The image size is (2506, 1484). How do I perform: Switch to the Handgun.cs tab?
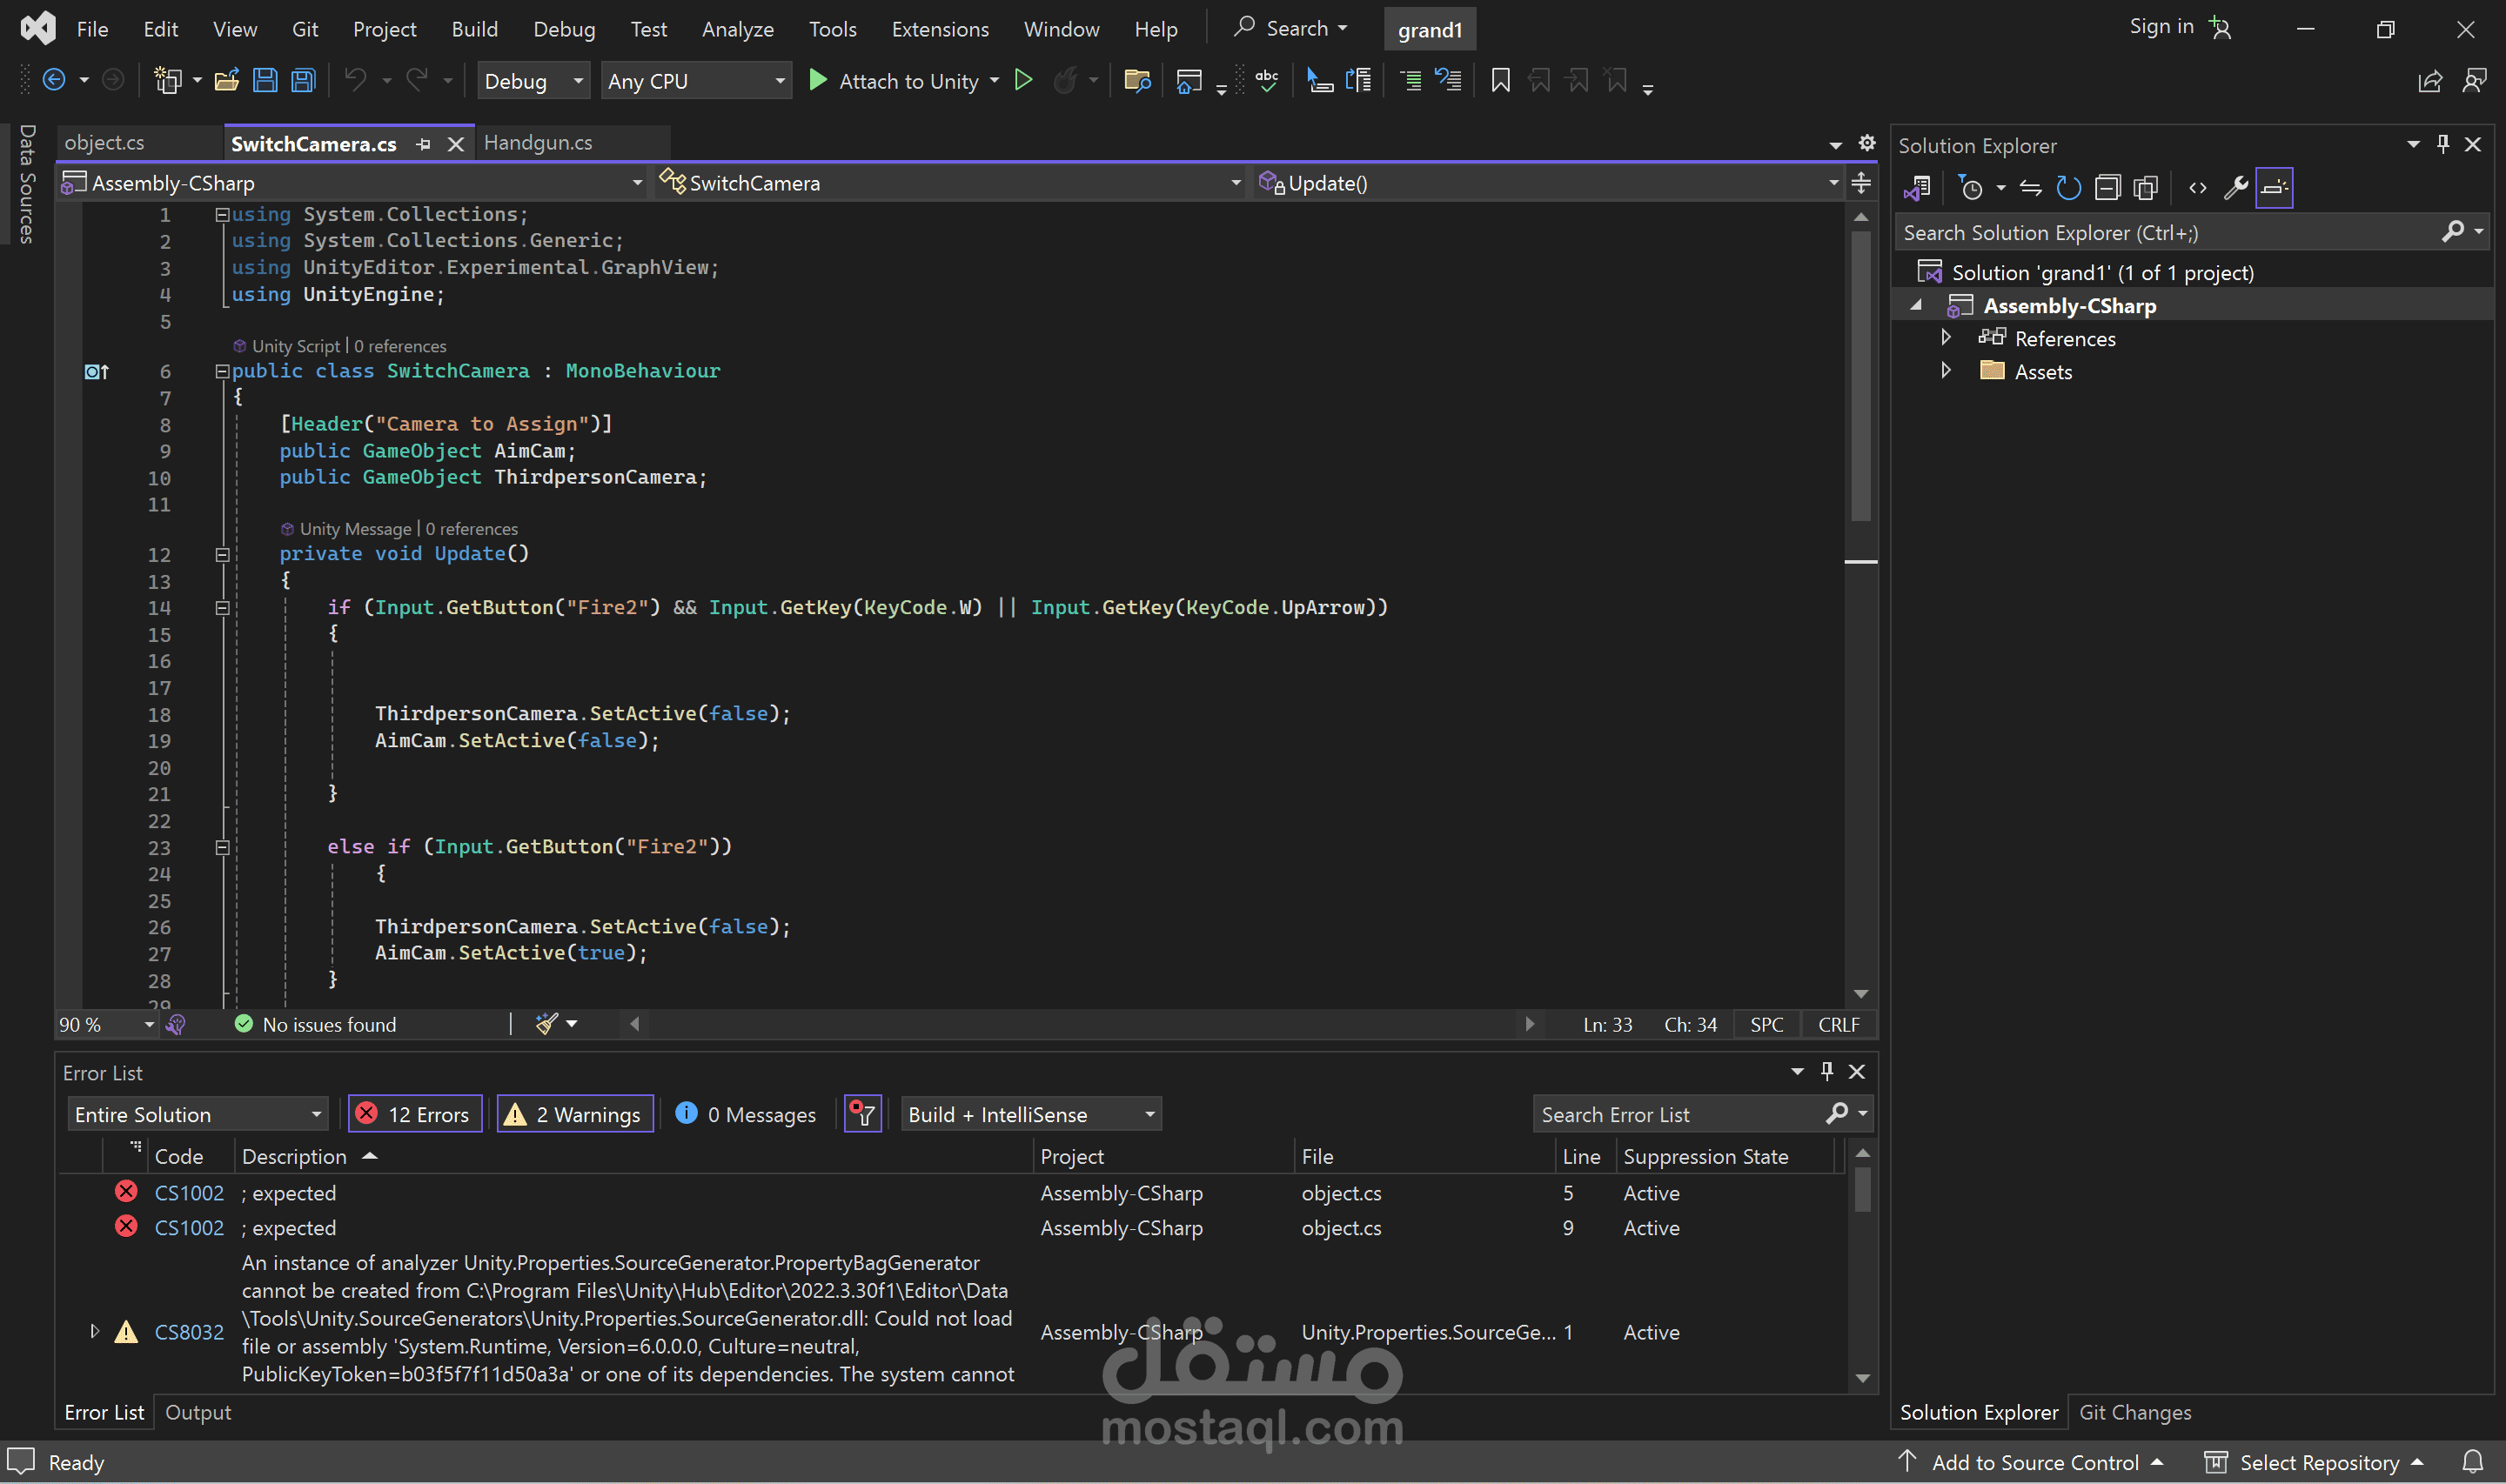click(538, 143)
